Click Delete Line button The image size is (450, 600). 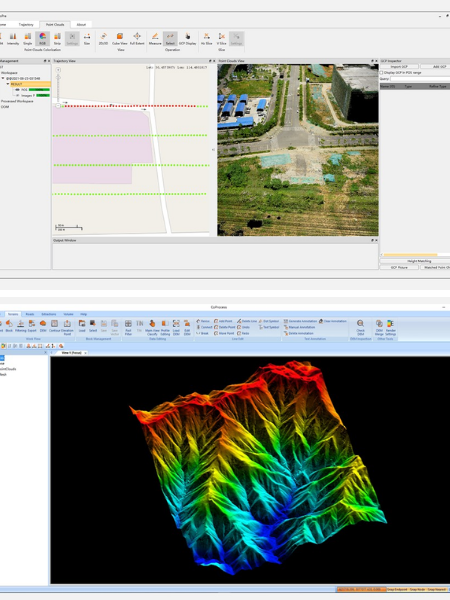(247, 321)
